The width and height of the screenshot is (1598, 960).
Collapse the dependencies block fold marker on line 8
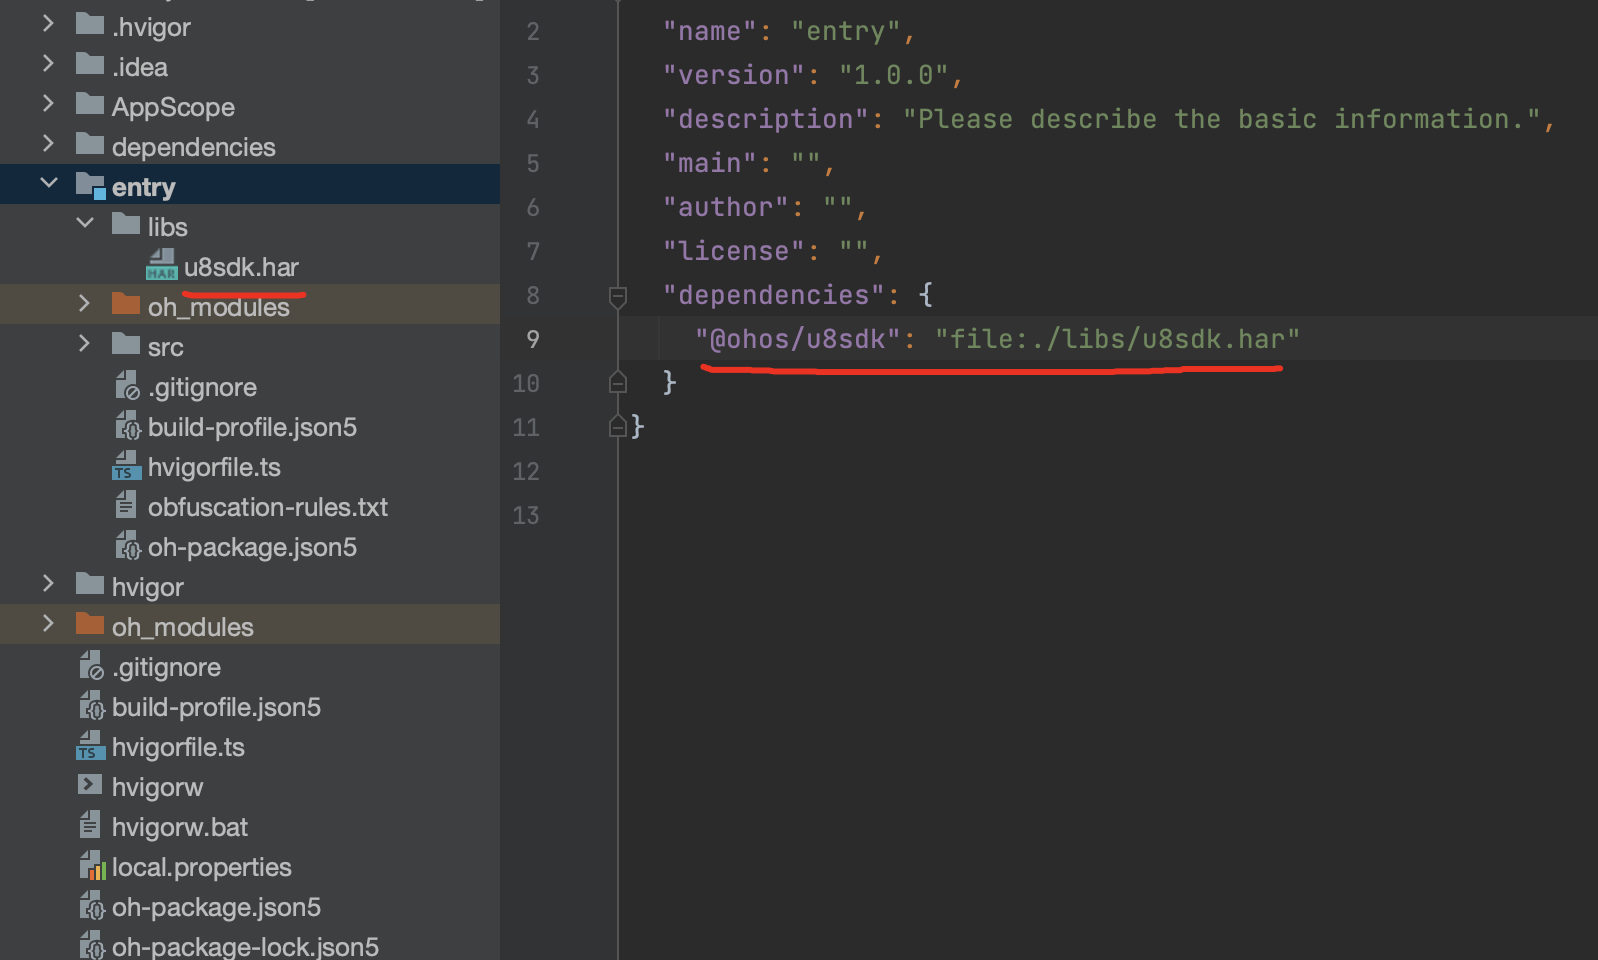[x=618, y=296]
